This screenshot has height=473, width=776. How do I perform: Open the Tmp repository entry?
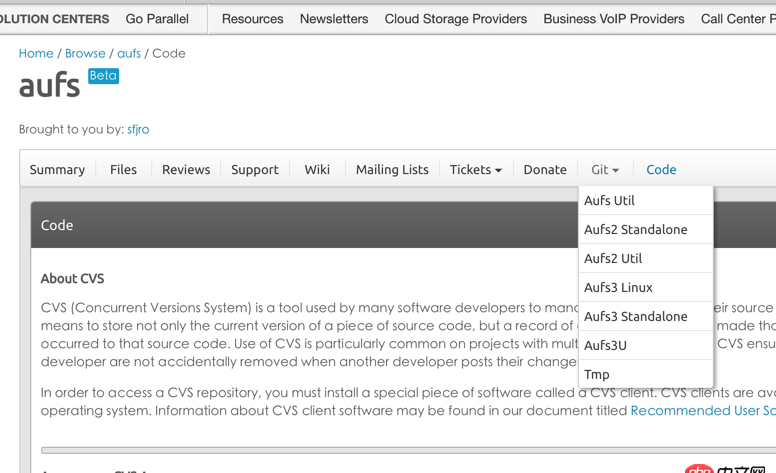[x=597, y=375]
